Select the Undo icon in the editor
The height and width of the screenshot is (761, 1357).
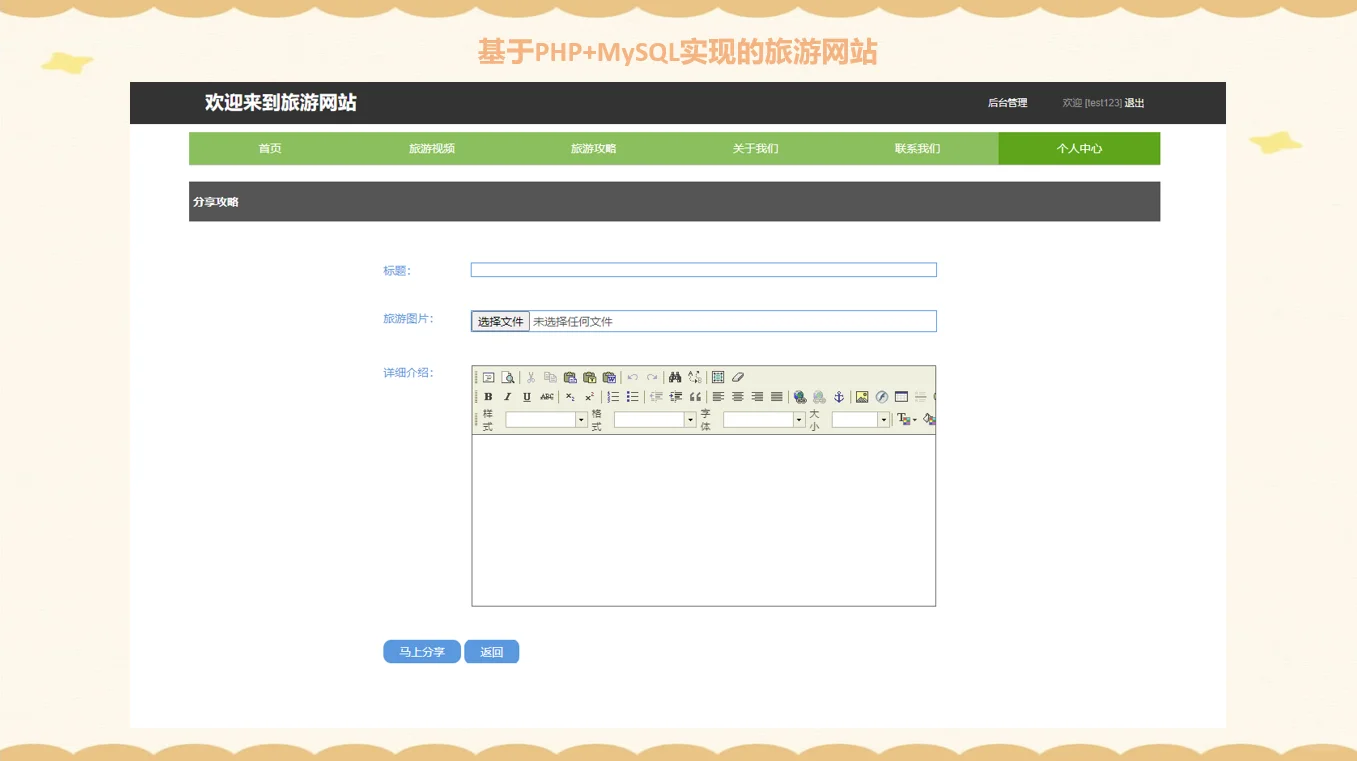point(631,378)
